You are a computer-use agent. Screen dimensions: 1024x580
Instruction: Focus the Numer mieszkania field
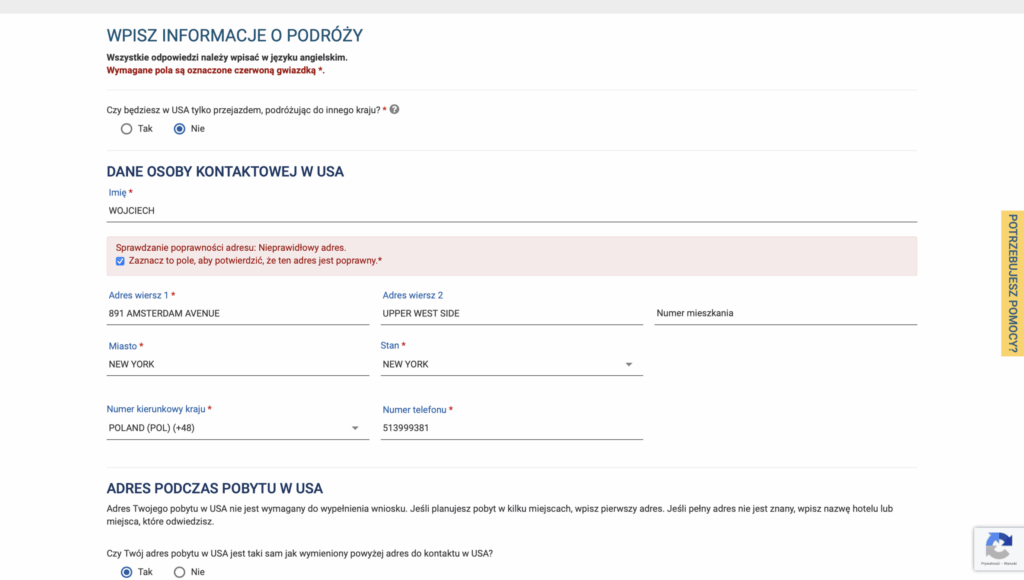click(785, 313)
